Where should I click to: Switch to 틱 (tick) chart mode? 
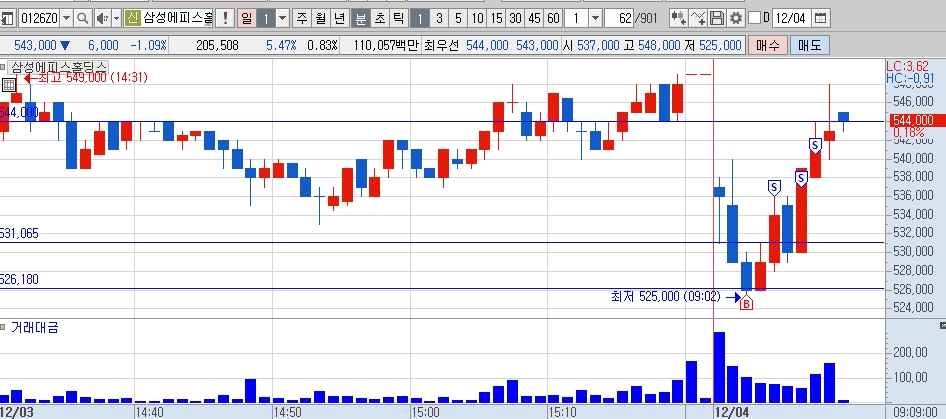398,18
